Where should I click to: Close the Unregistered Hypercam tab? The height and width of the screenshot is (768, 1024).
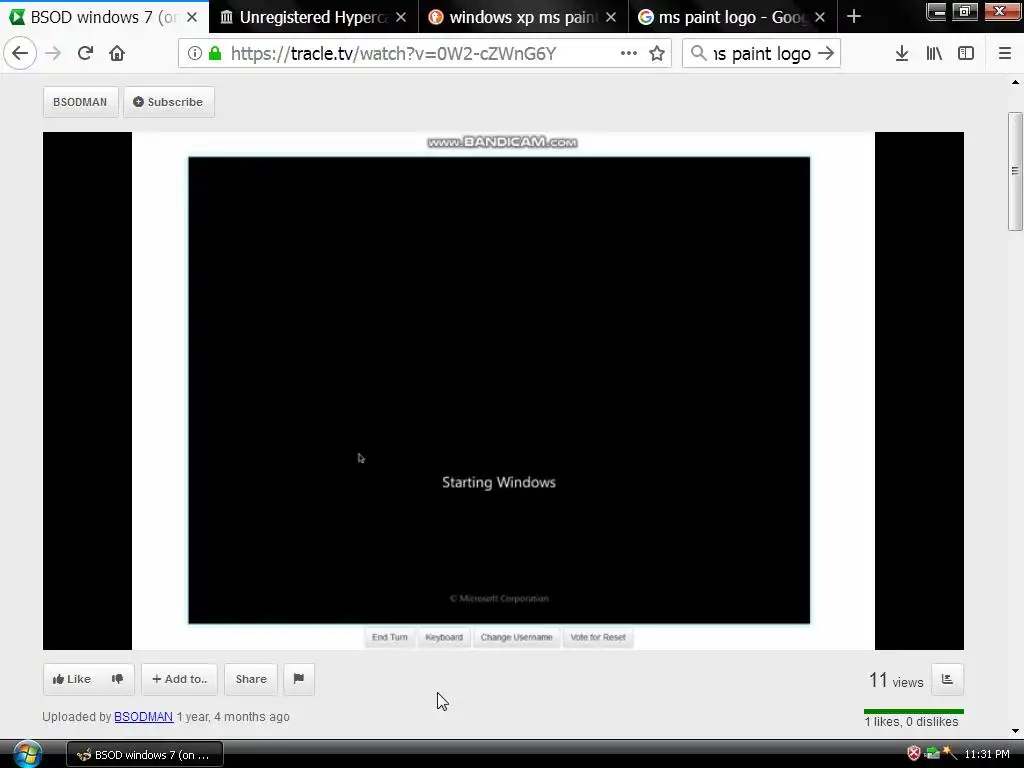tap(401, 17)
